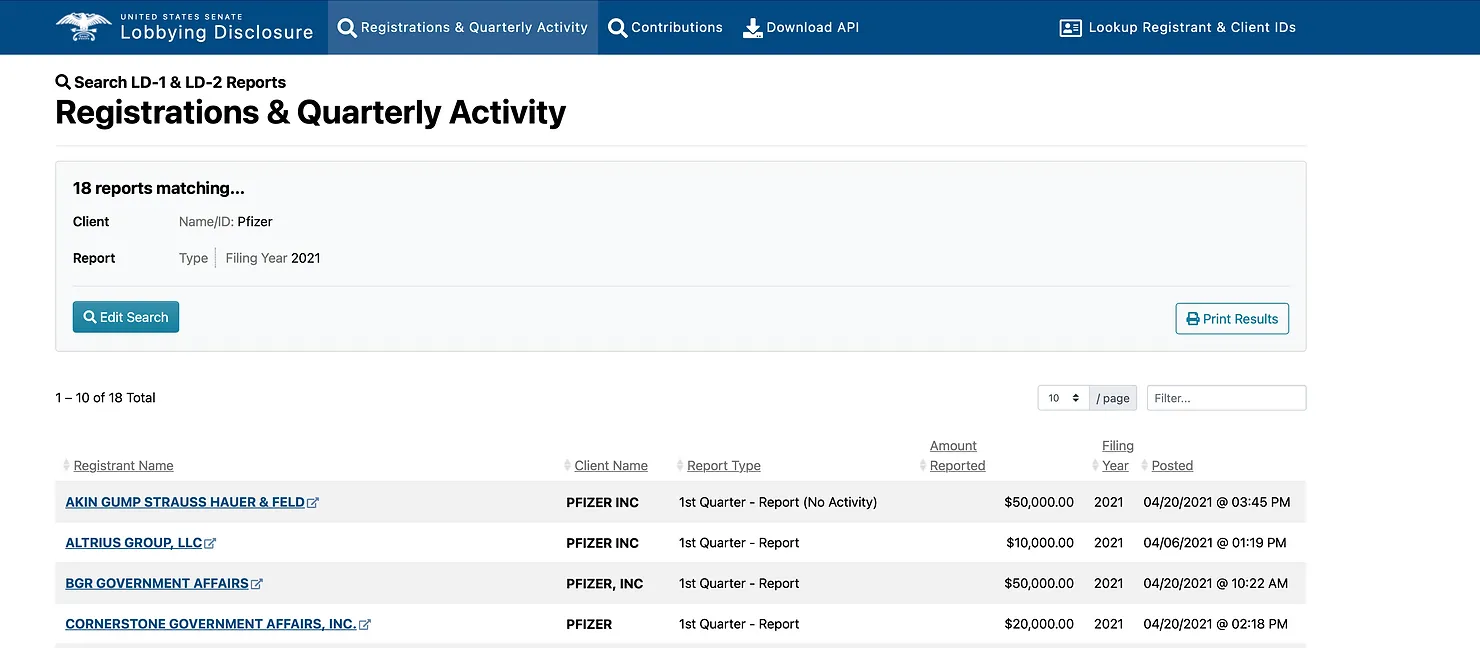Click the magnifier icon in the Registrations tab

[347, 28]
